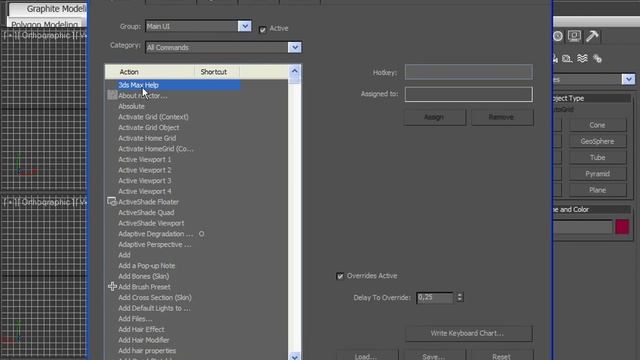Create a Tube primitive
The image size is (640, 360).
[x=598, y=158]
